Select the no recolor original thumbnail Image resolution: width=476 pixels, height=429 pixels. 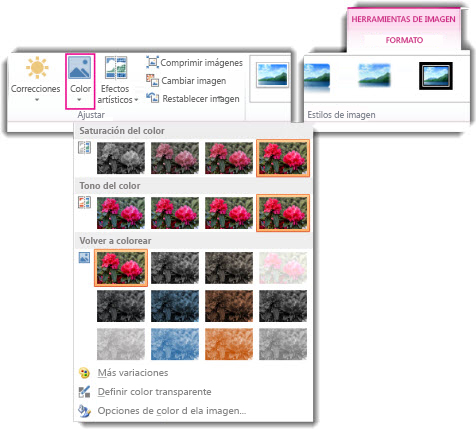121,268
